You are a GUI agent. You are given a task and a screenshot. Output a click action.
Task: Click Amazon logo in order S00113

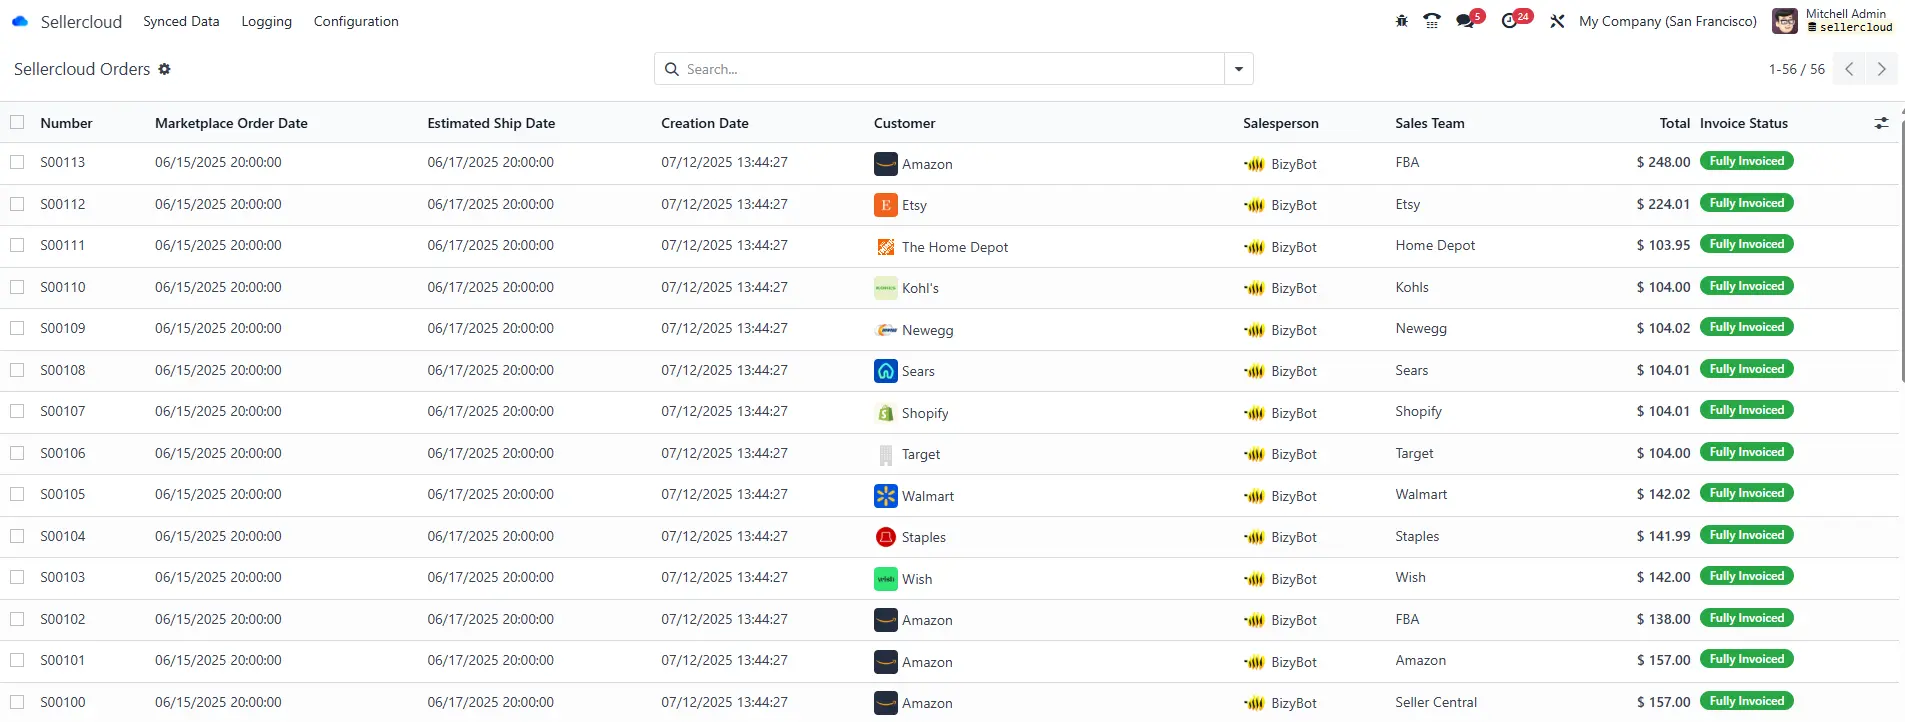(886, 164)
